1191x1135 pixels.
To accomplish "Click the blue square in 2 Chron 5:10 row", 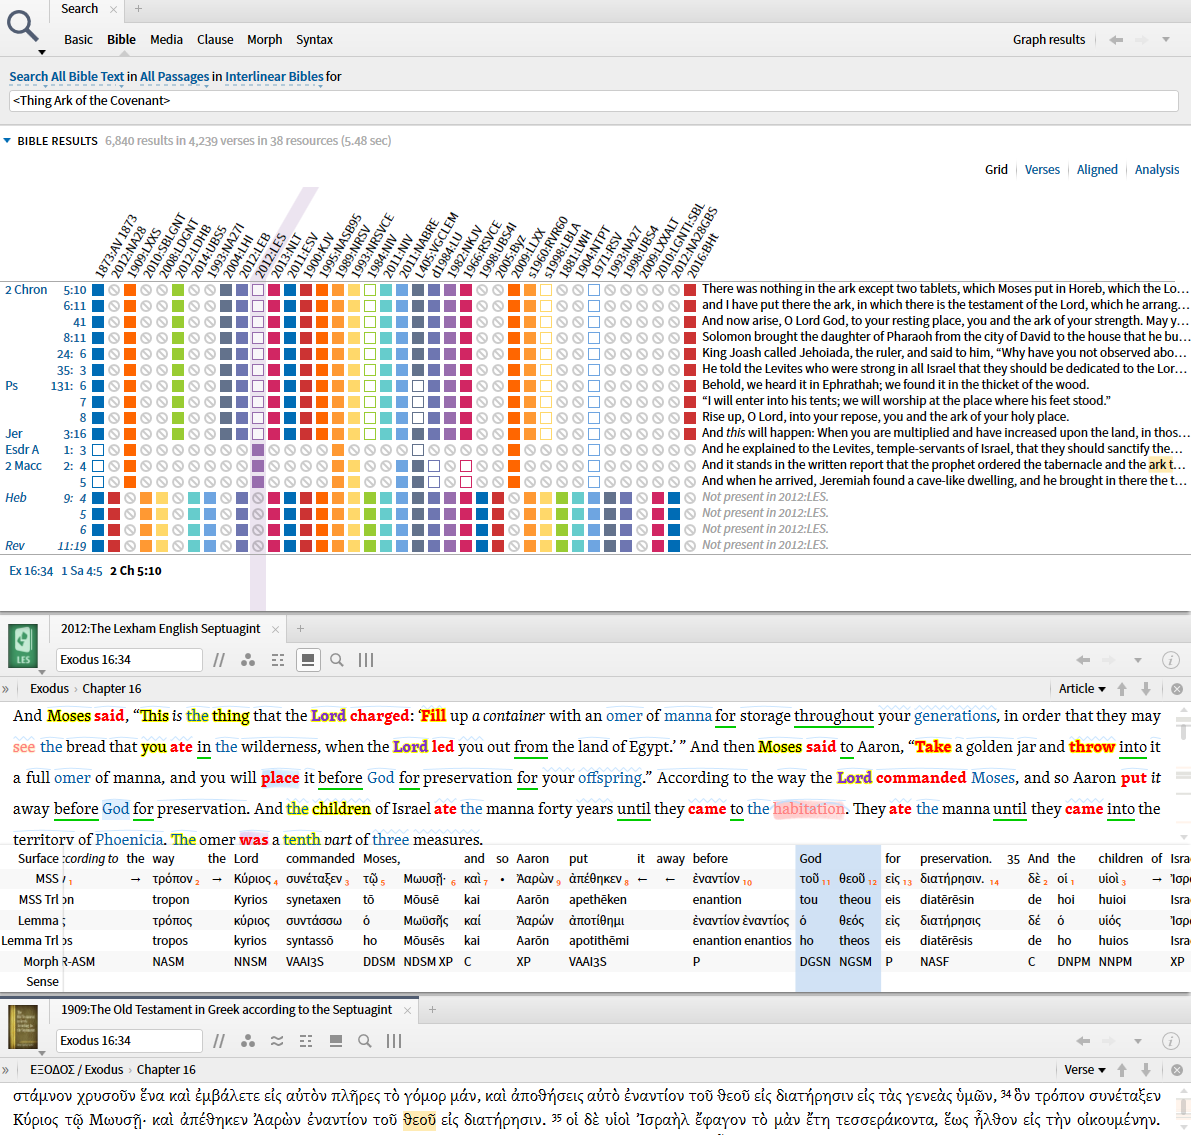I will click(98, 289).
